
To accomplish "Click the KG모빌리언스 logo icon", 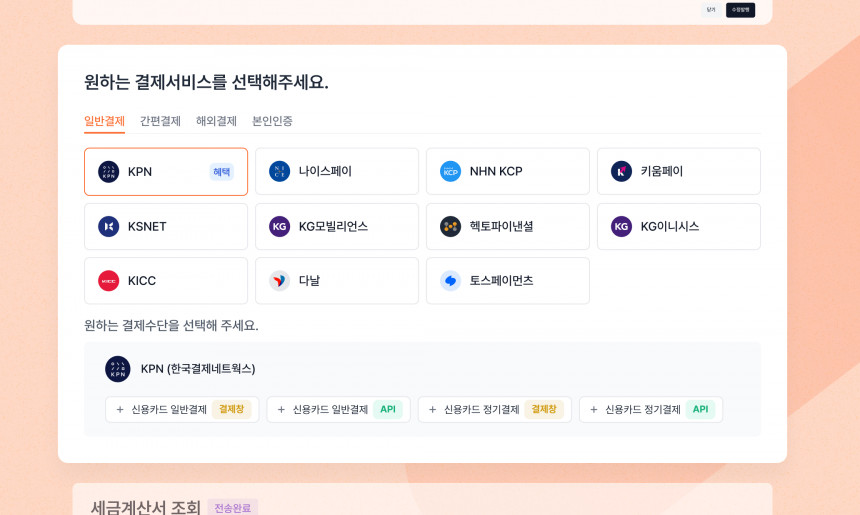I will (280, 227).
